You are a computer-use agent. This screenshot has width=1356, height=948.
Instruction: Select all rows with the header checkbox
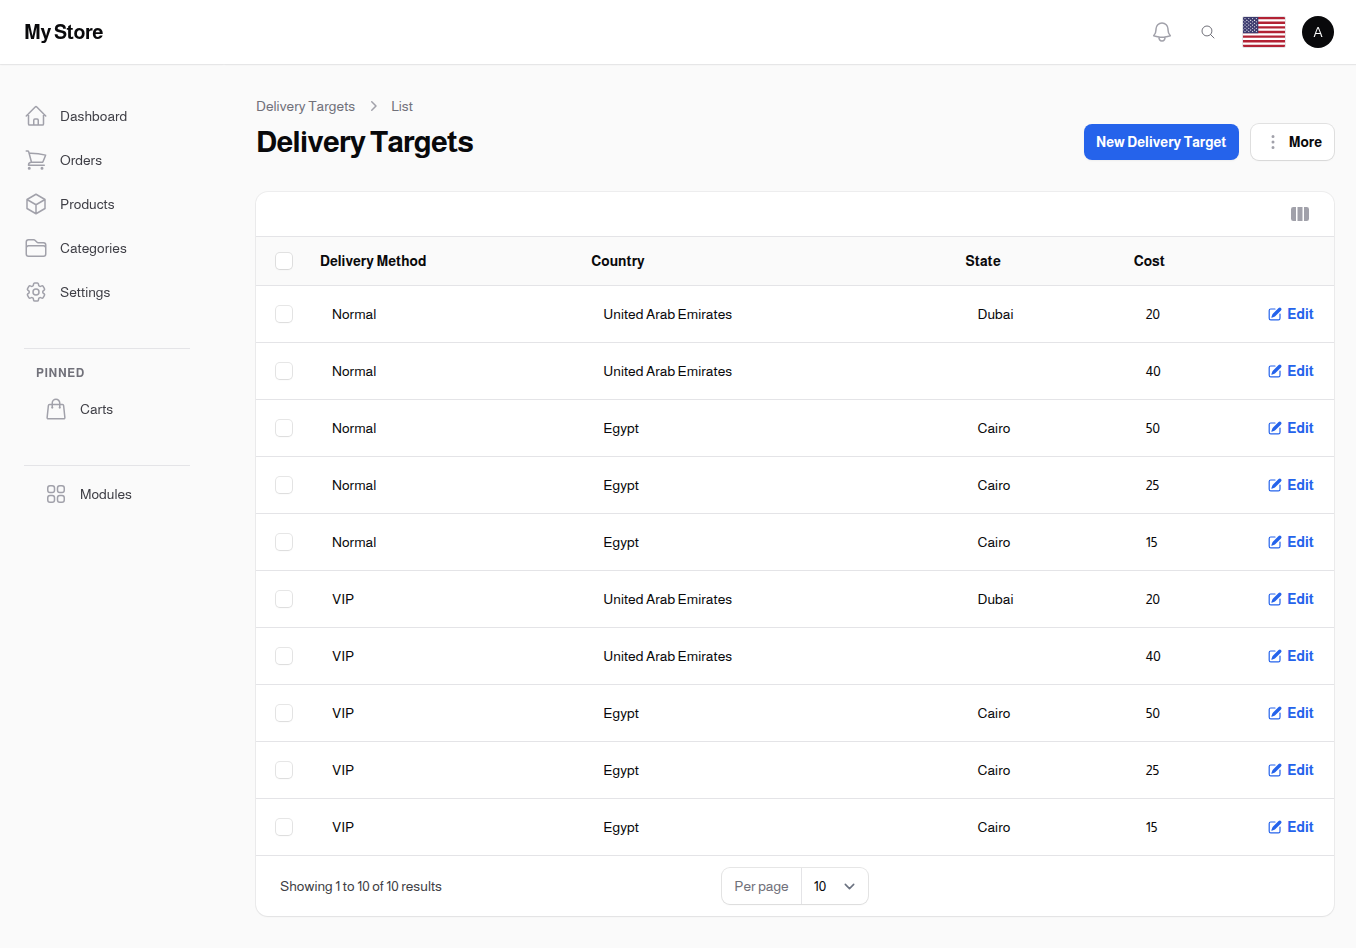click(284, 260)
